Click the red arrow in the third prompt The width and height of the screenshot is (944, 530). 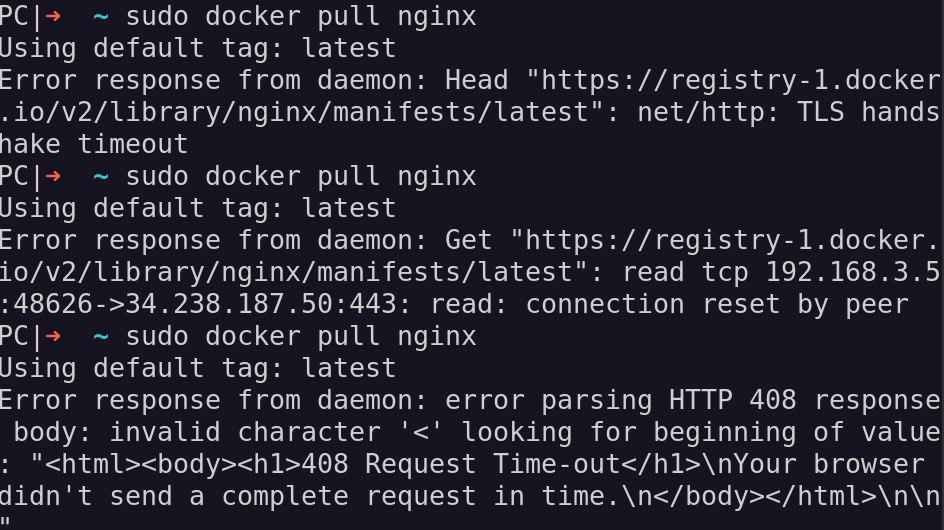coord(53,336)
